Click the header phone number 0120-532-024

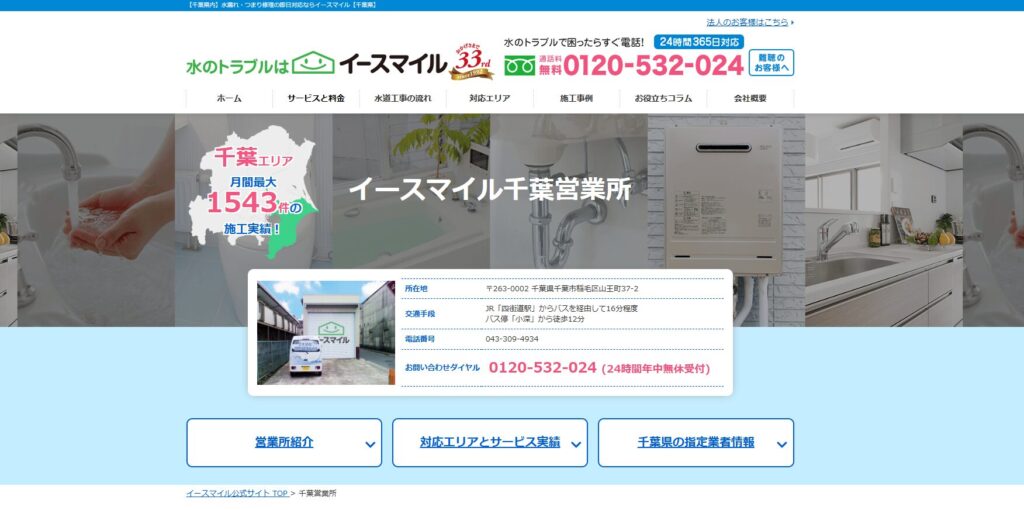[653, 66]
